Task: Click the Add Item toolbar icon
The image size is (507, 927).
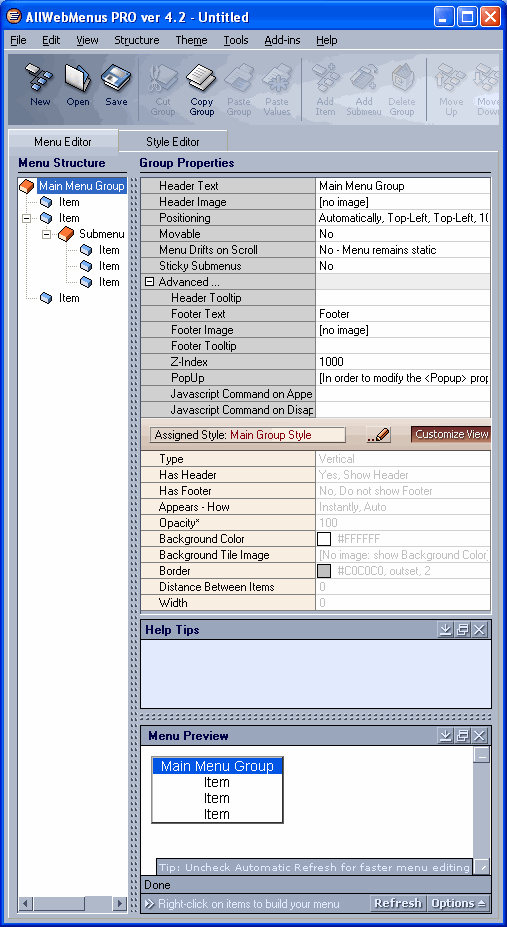Action: 325,90
